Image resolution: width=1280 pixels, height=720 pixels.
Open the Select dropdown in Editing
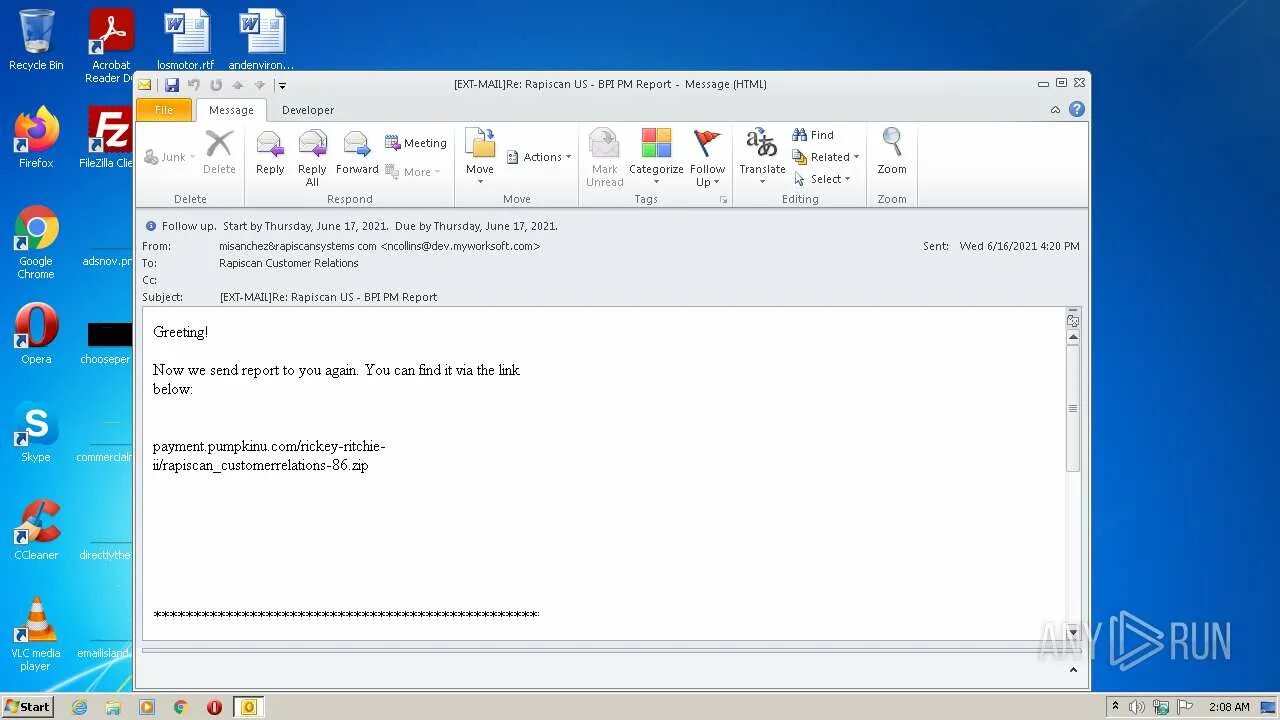tap(822, 179)
